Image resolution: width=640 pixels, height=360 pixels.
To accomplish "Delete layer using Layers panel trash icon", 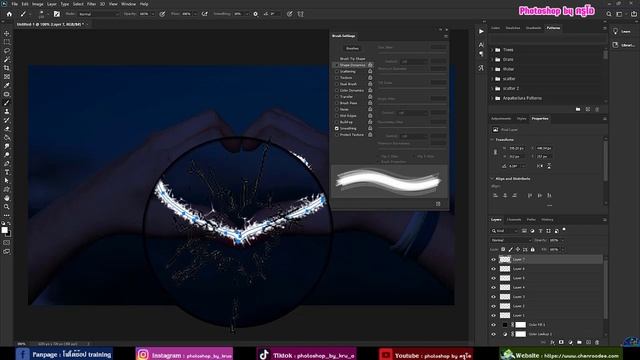I will pyautogui.click(x=597, y=342).
